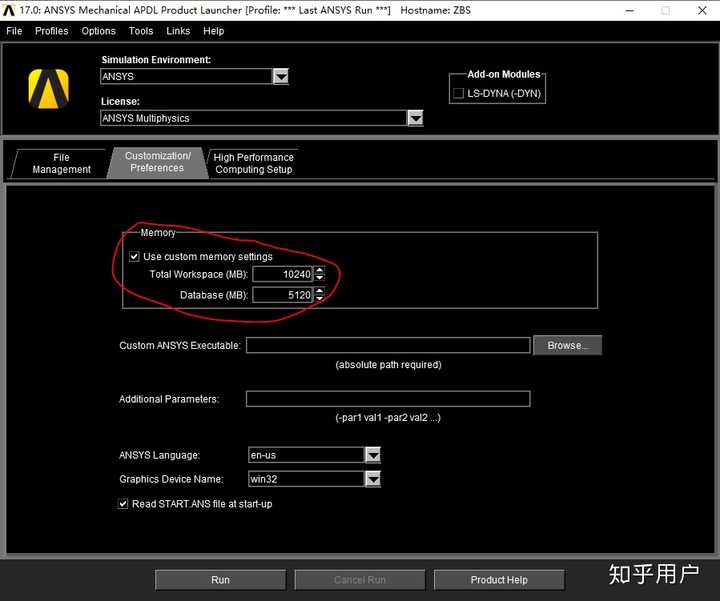Open High Performance Computing Setup tab
The width and height of the screenshot is (720, 601).
[x=253, y=163]
